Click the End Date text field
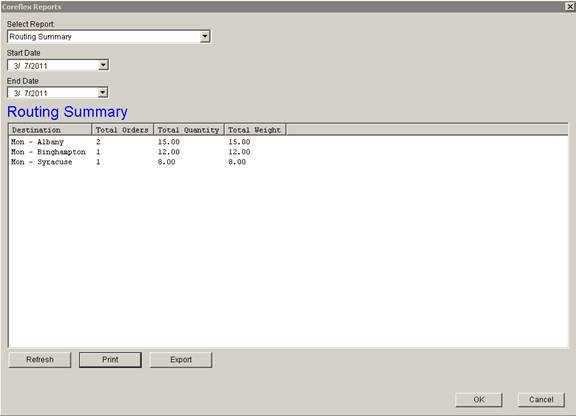The height and width of the screenshot is (416, 576). [x=53, y=93]
